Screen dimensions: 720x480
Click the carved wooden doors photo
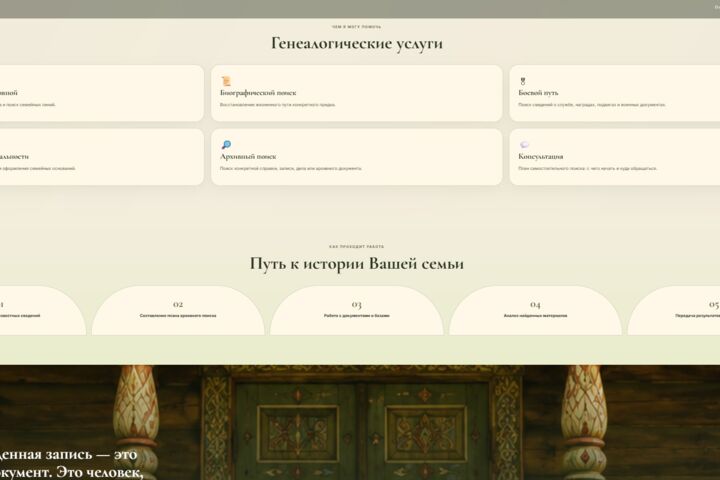pos(360,423)
